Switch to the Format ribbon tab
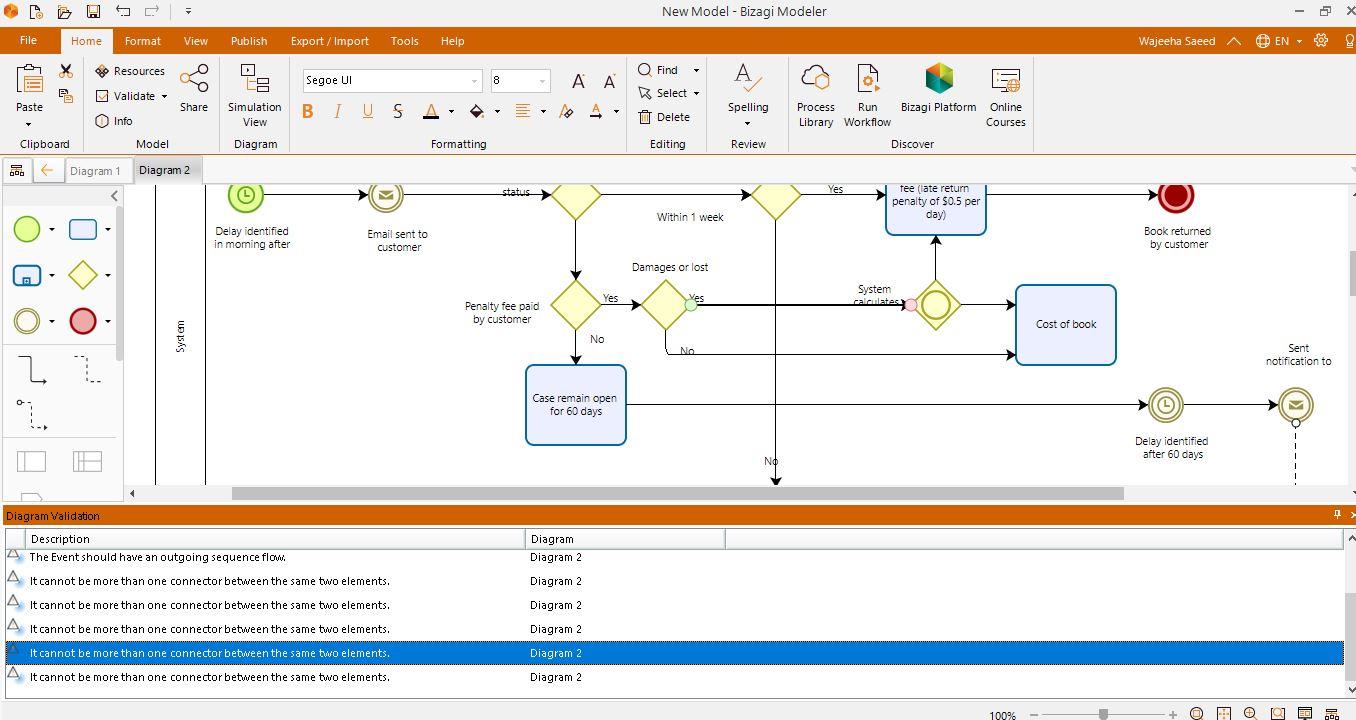 143,41
